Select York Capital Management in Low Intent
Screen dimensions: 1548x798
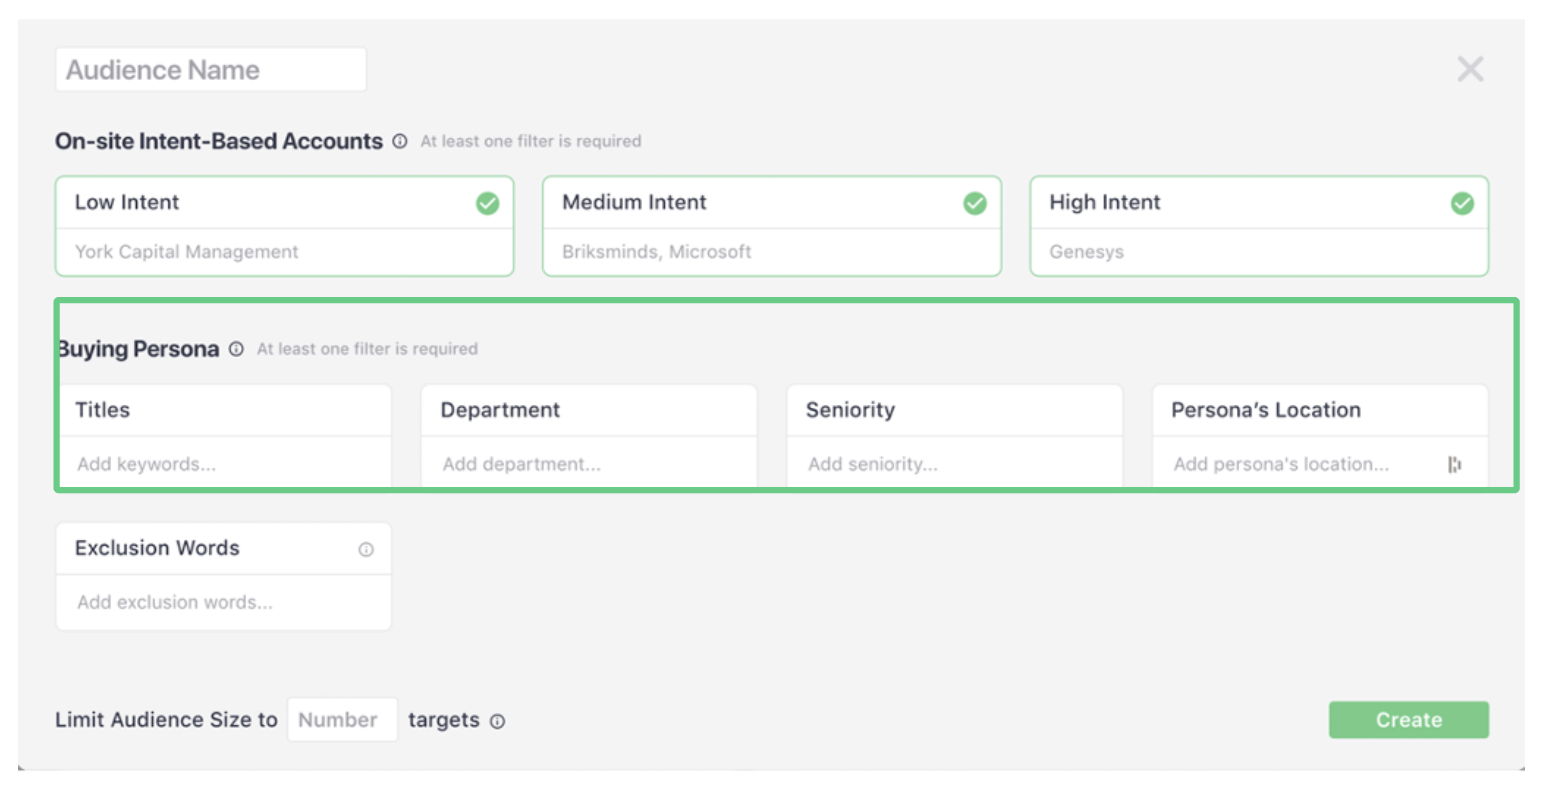(187, 252)
